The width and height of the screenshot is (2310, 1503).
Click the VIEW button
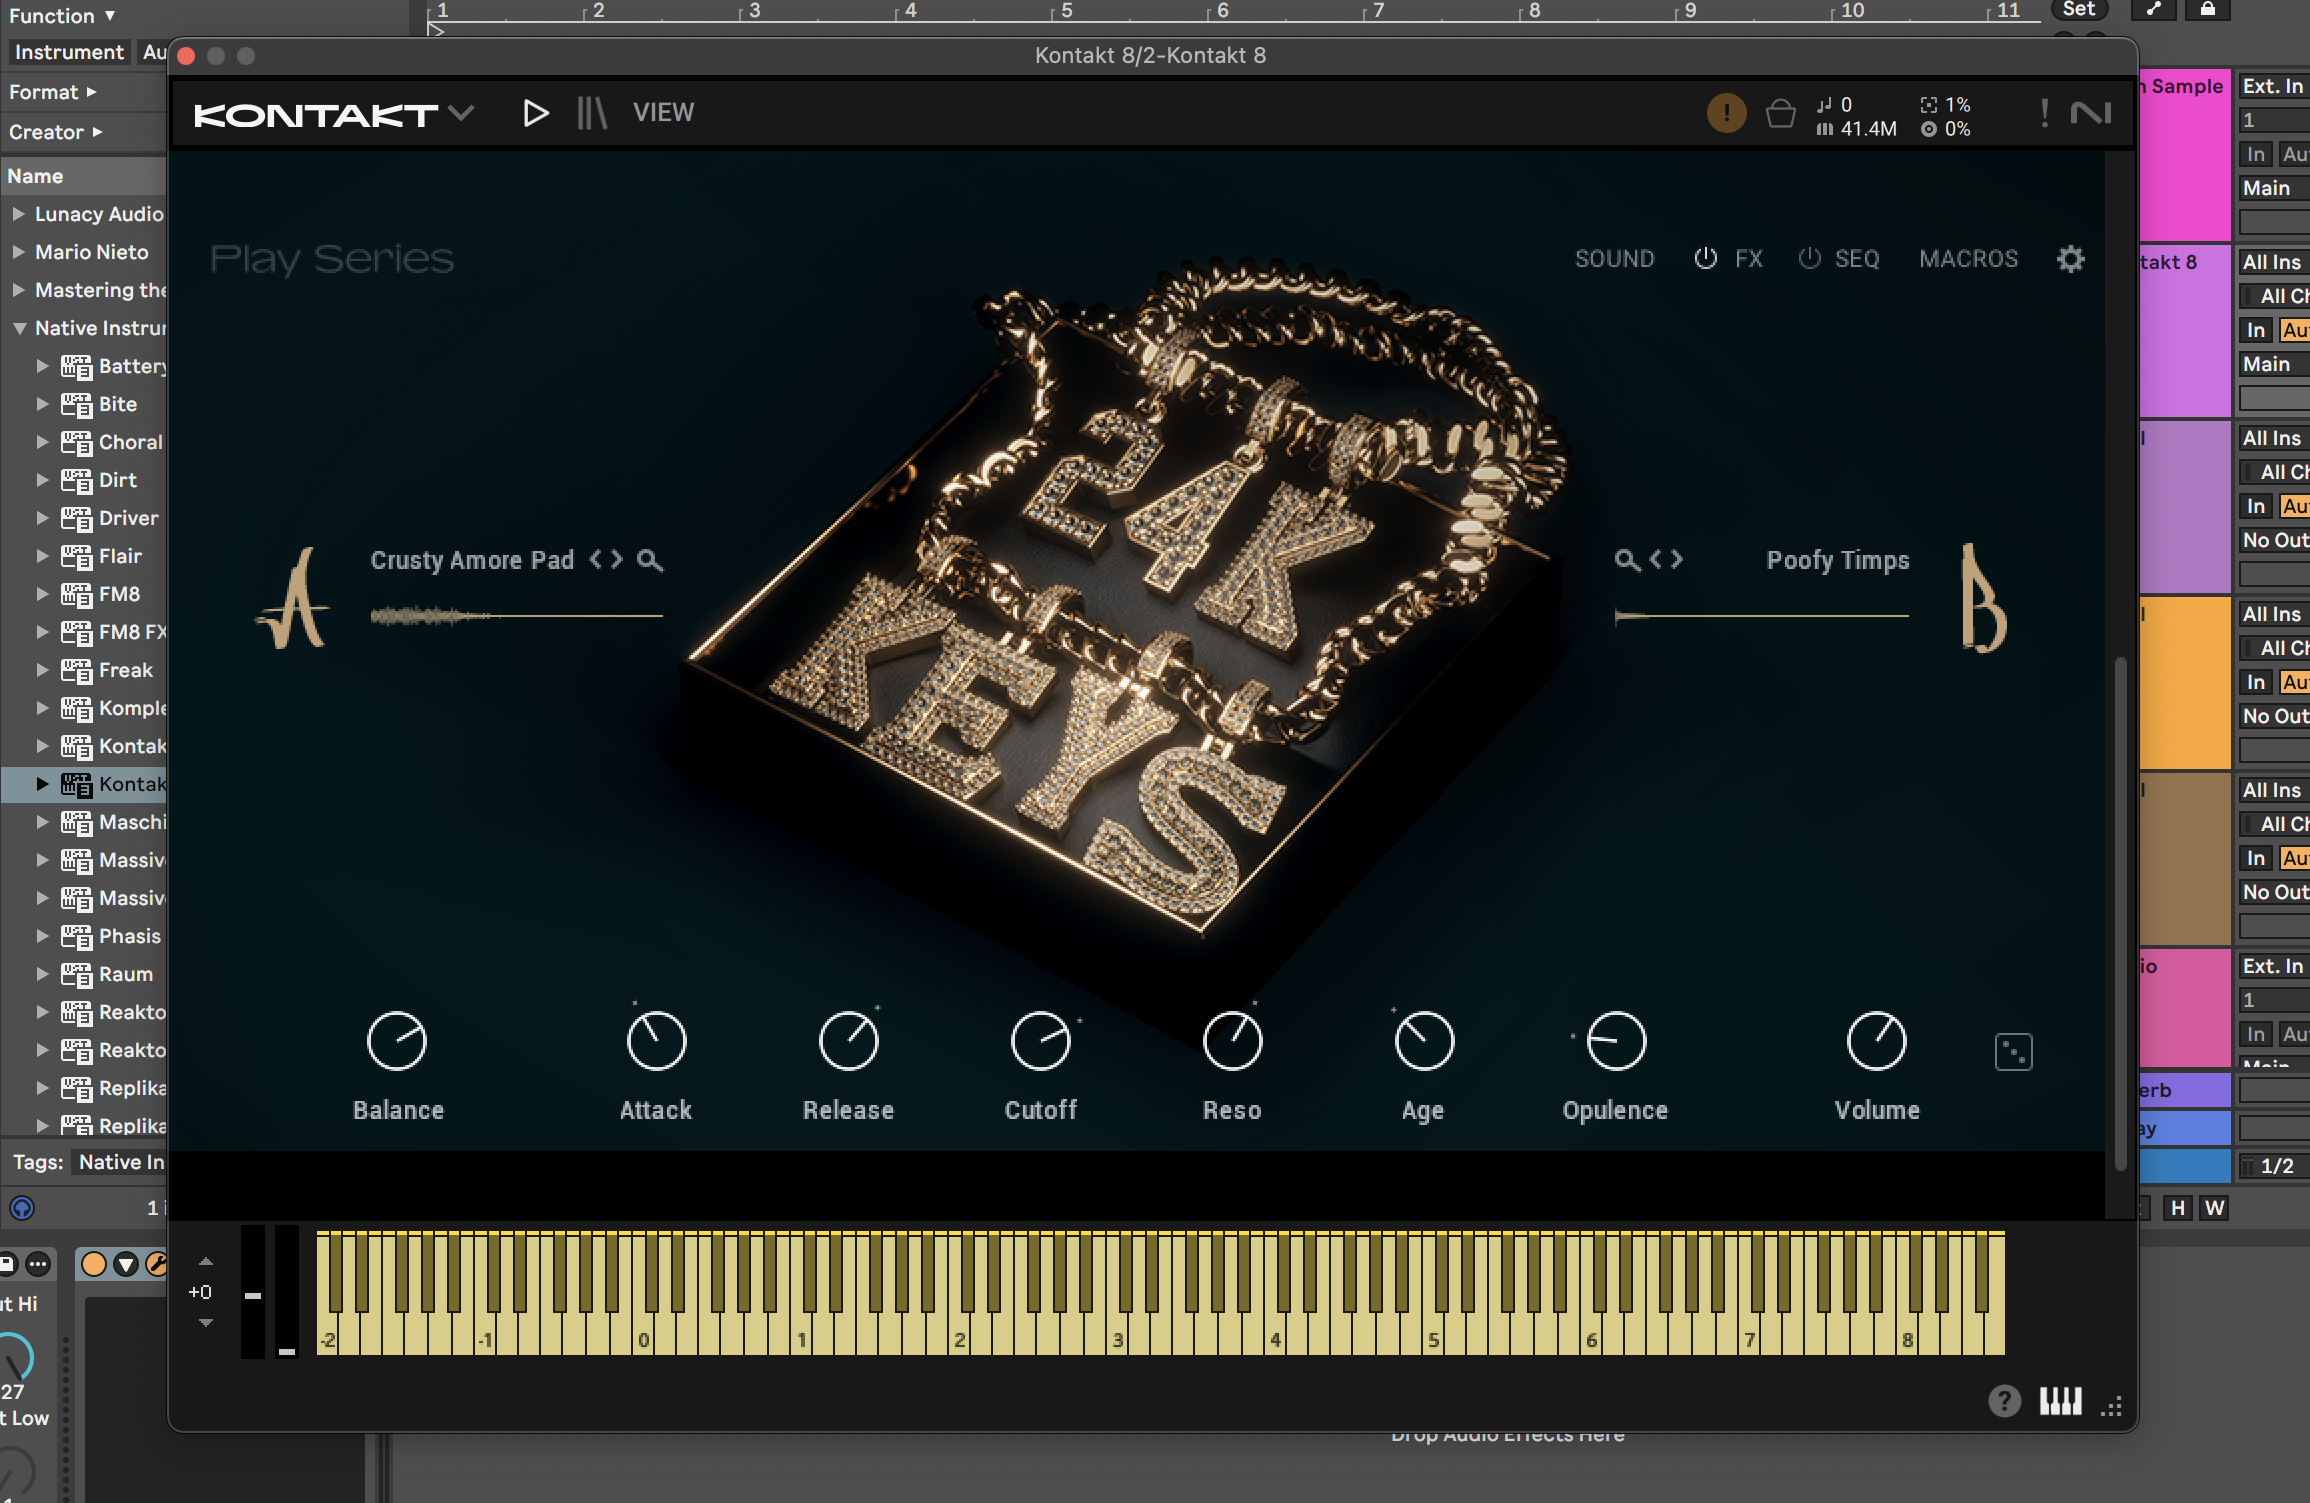663,113
